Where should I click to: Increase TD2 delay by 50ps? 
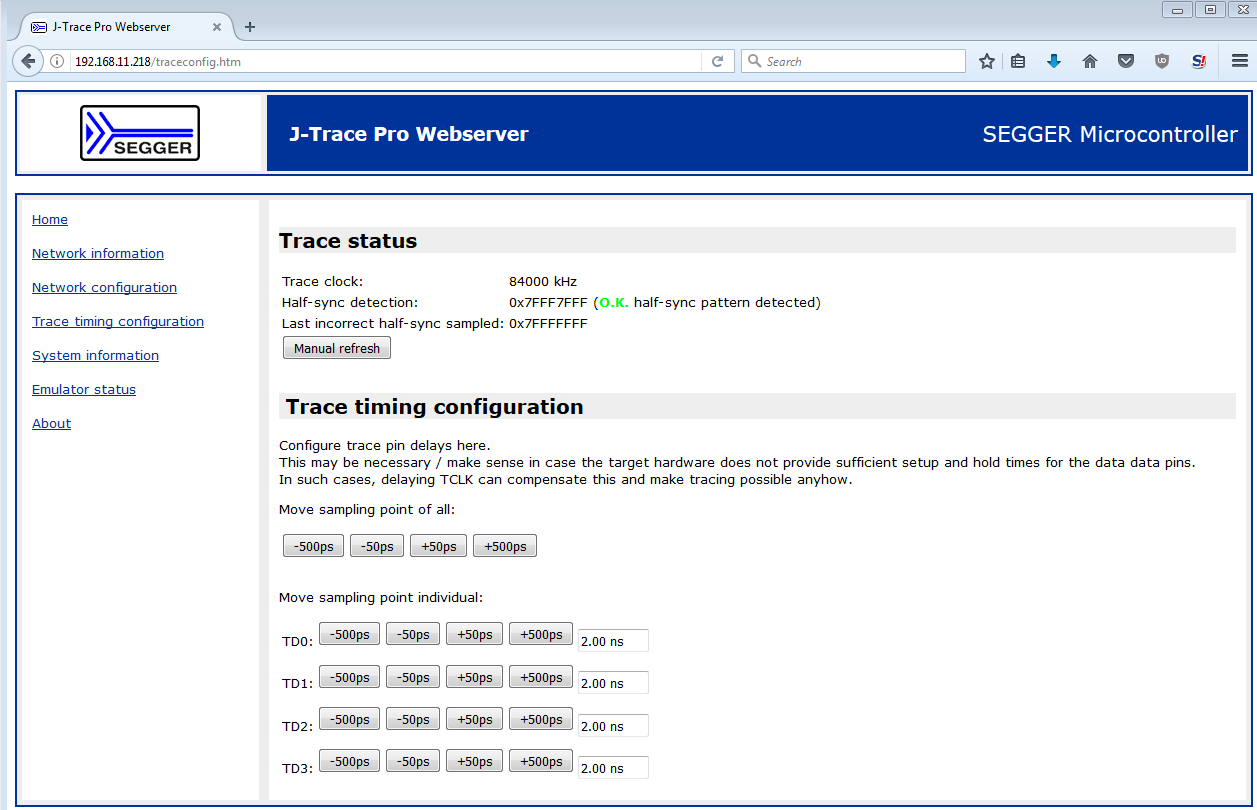pos(474,719)
